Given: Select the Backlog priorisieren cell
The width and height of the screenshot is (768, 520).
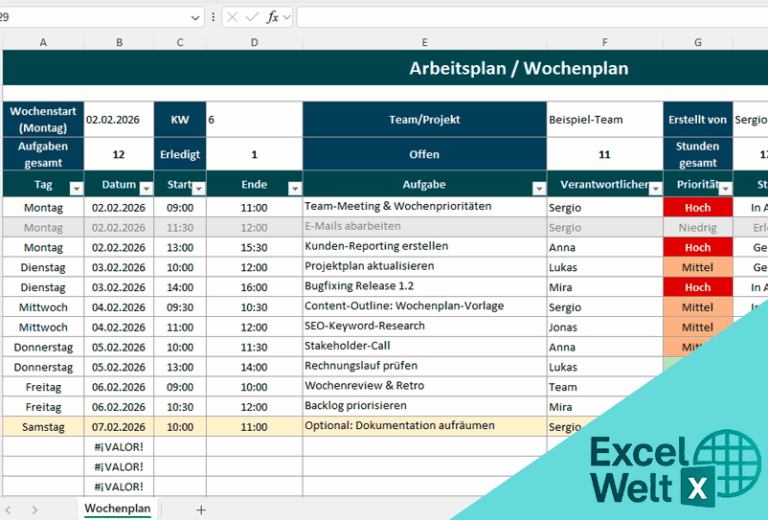Looking at the screenshot, I should (425, 406).
